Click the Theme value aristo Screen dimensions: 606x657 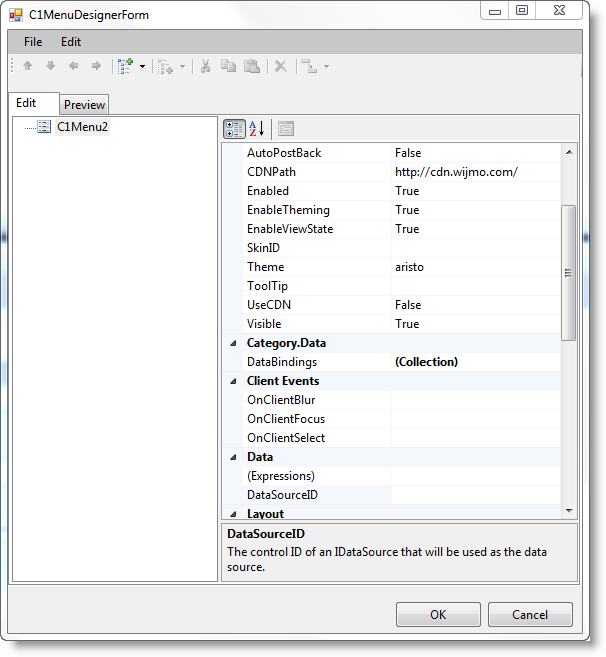pyautogui.click(x=409, y=267)
